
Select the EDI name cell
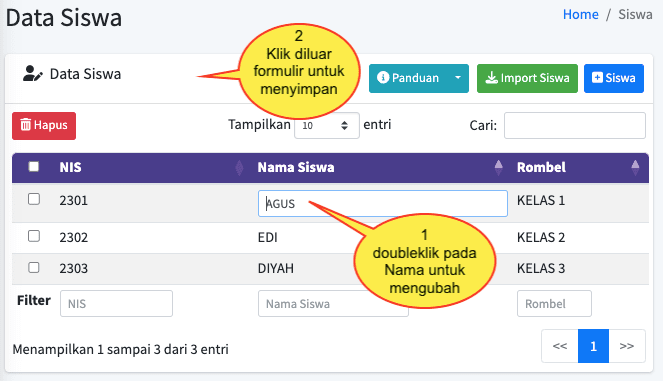[x=268, y=238]
